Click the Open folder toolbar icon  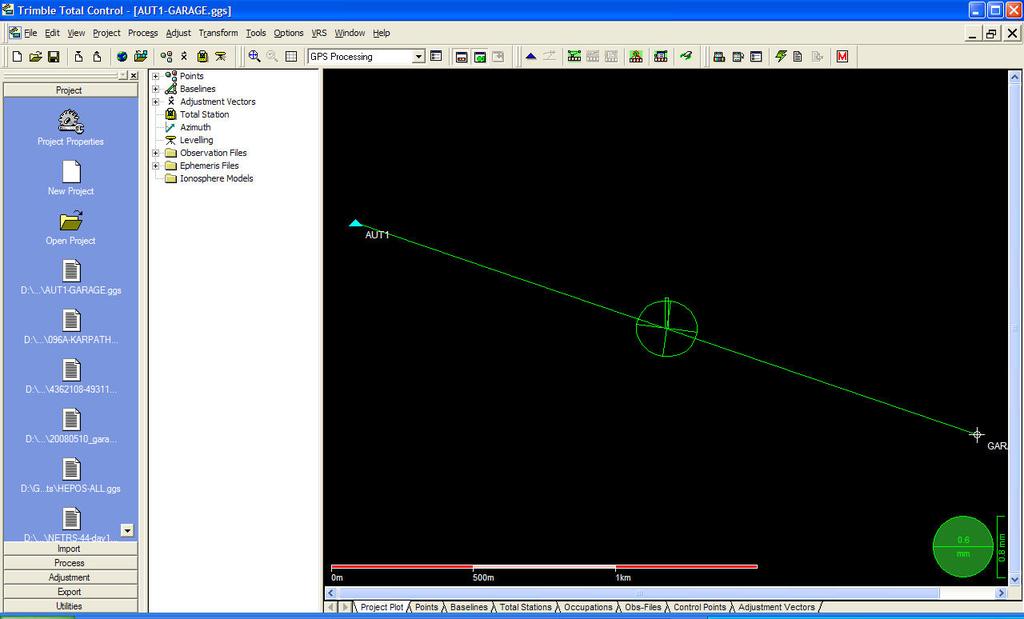[x=35, y=57]
